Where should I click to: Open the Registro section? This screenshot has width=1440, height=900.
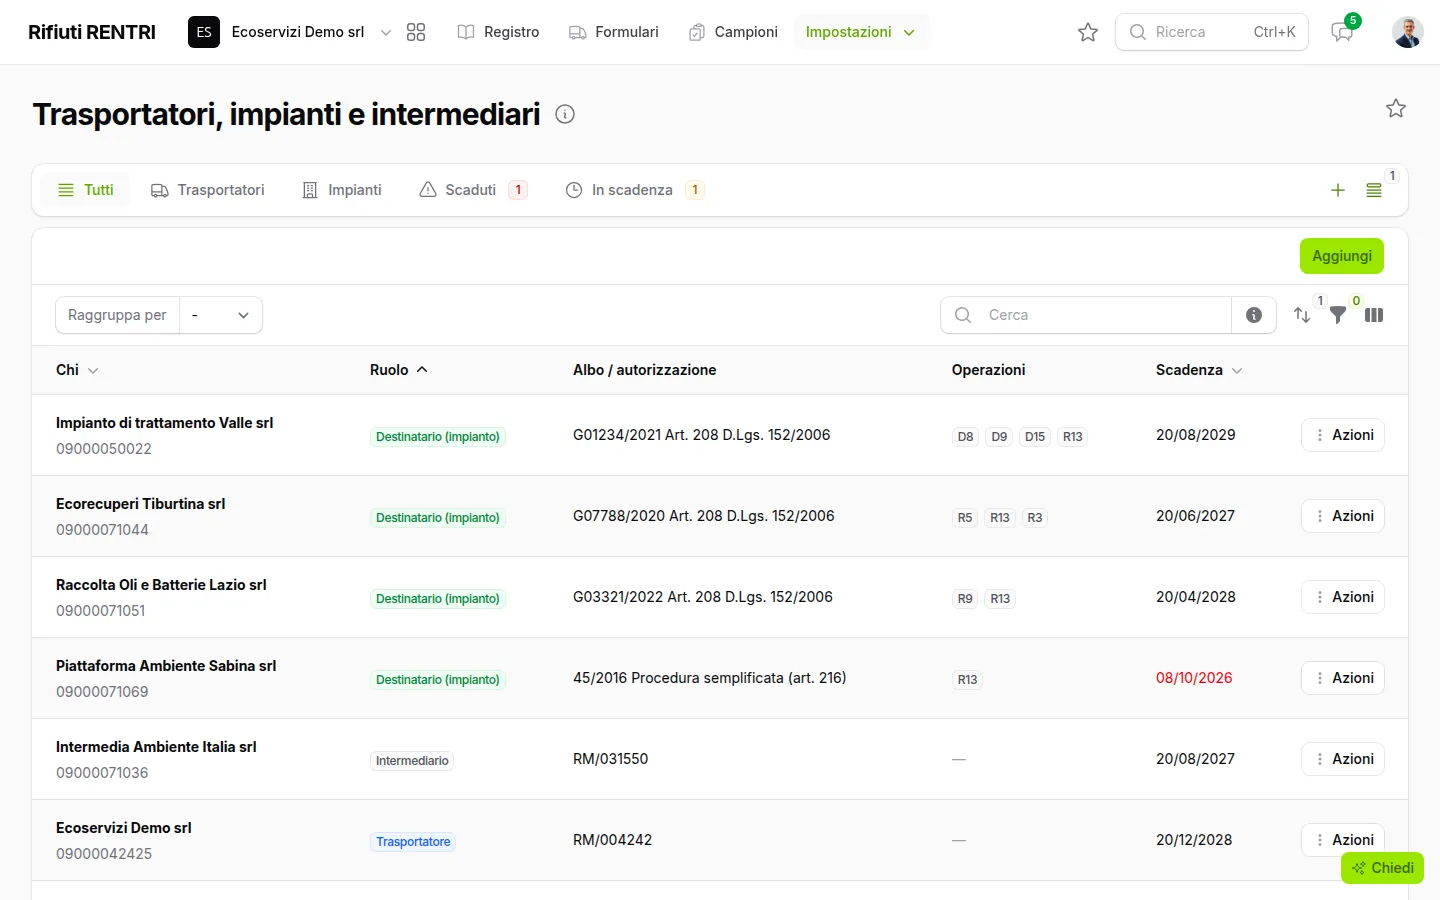[498, 32]
